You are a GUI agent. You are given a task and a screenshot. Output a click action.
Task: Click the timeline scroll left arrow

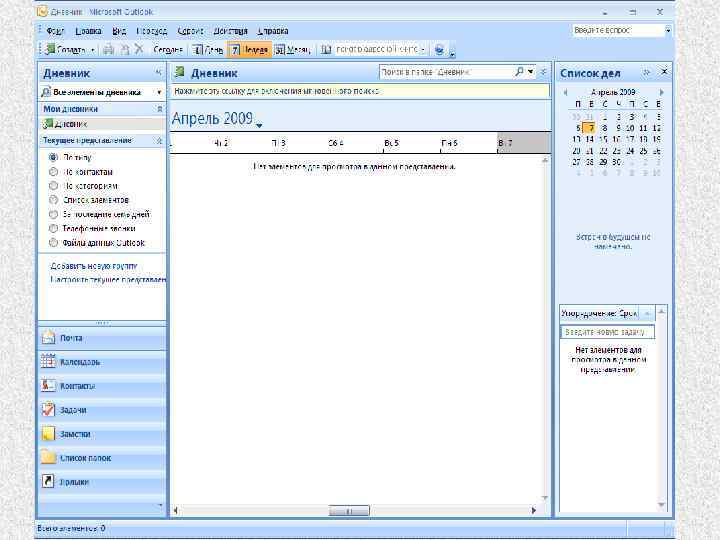(x=175, y=510)
